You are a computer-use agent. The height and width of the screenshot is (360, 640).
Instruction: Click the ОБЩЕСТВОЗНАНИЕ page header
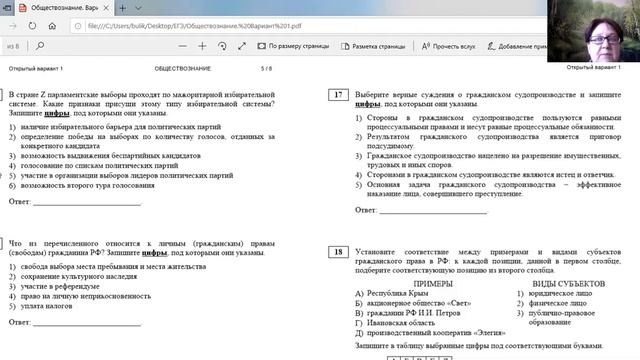pyautogui.click(x=182, y=69)
